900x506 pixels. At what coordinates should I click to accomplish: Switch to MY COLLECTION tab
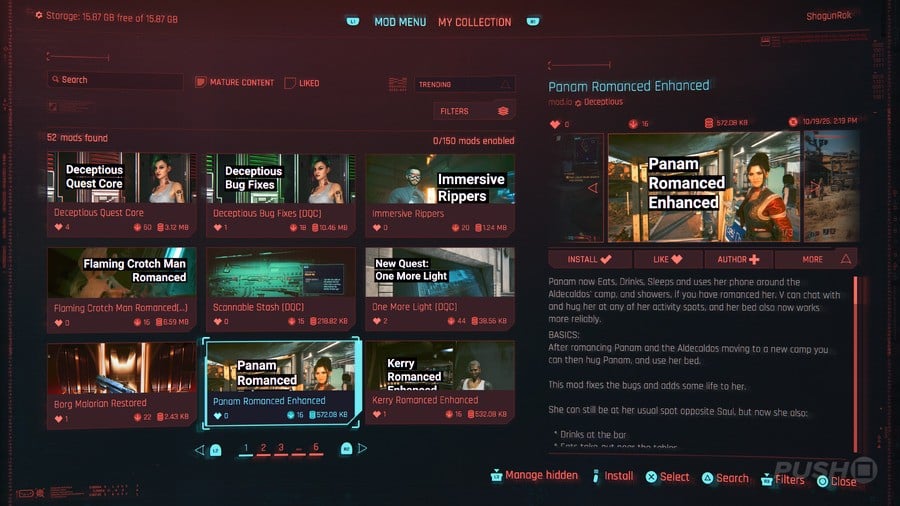474,22
